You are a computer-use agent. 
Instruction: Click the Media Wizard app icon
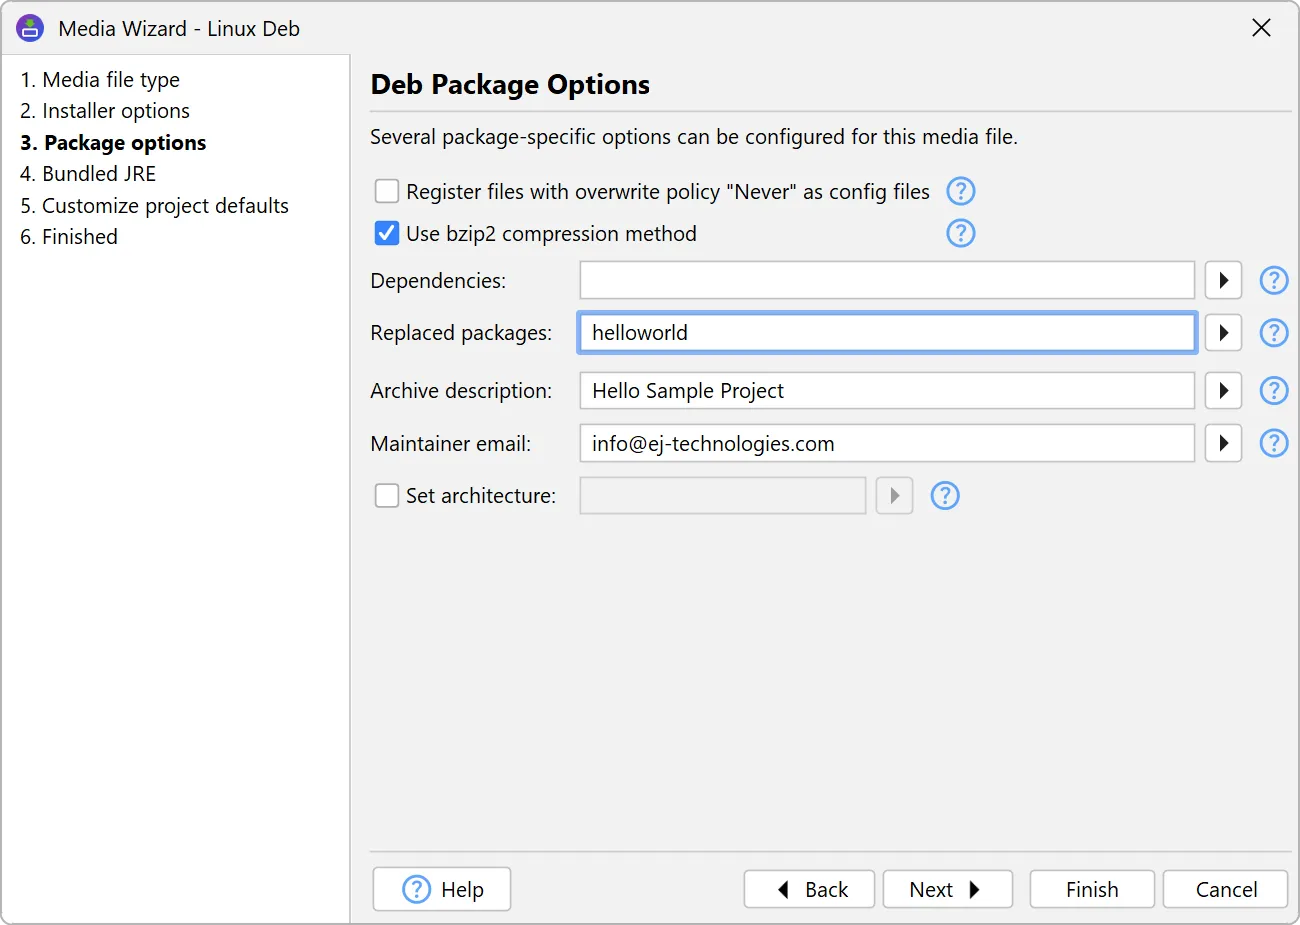30,28
